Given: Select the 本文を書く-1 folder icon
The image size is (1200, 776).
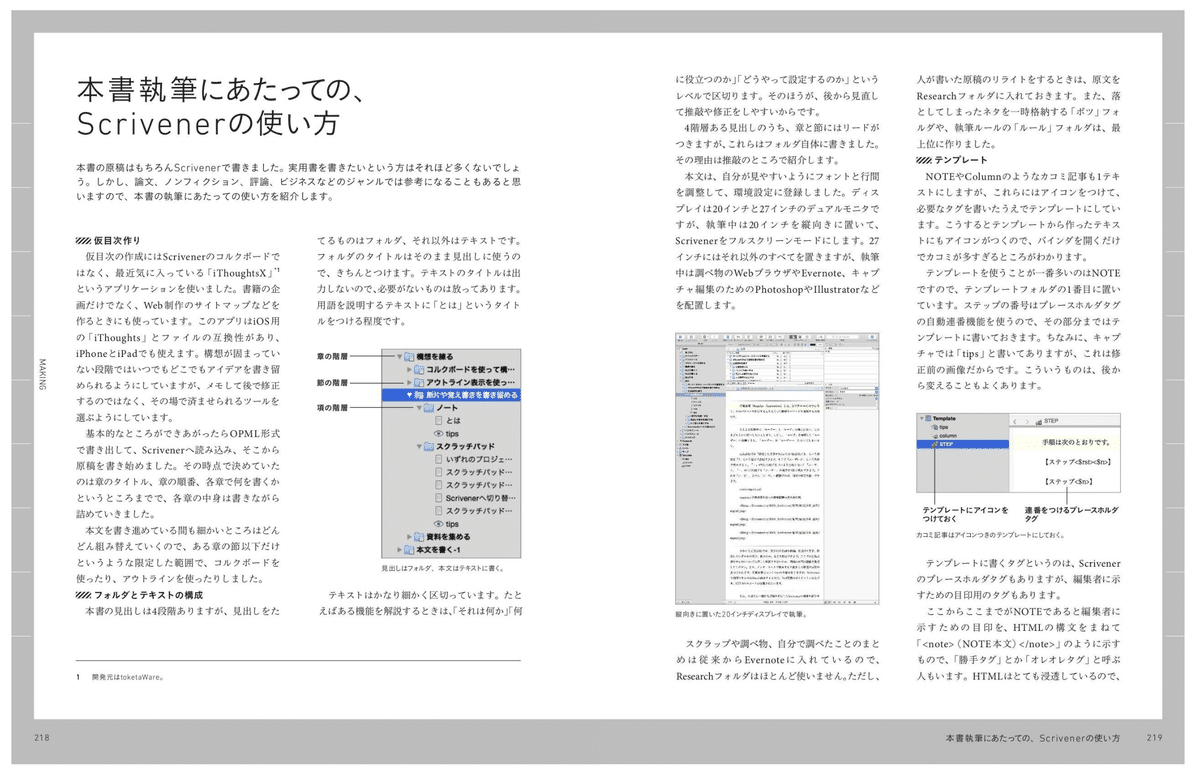Looking at the screenshot, I should click(409, 550).
